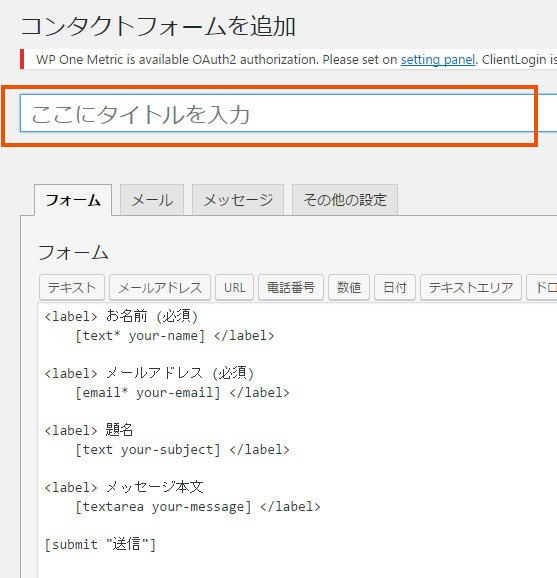Insert a メールアドレス form tag
The height and width of the screenshot is (578, 557).
pyautogui.click(x=160, y=288)
